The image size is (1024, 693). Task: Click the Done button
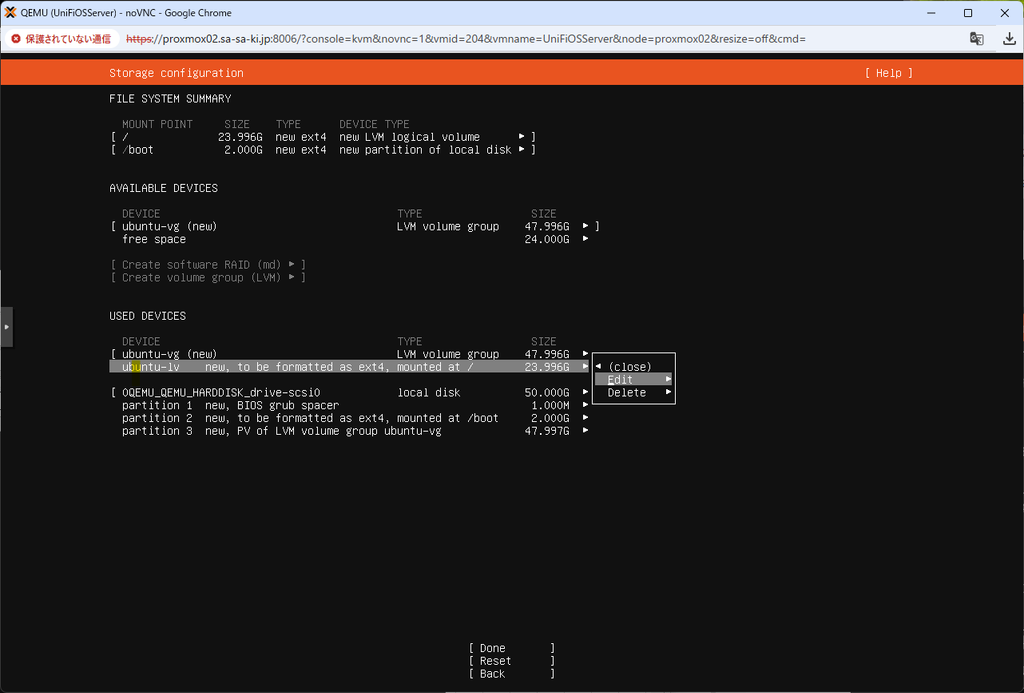[x=511, y=648]
